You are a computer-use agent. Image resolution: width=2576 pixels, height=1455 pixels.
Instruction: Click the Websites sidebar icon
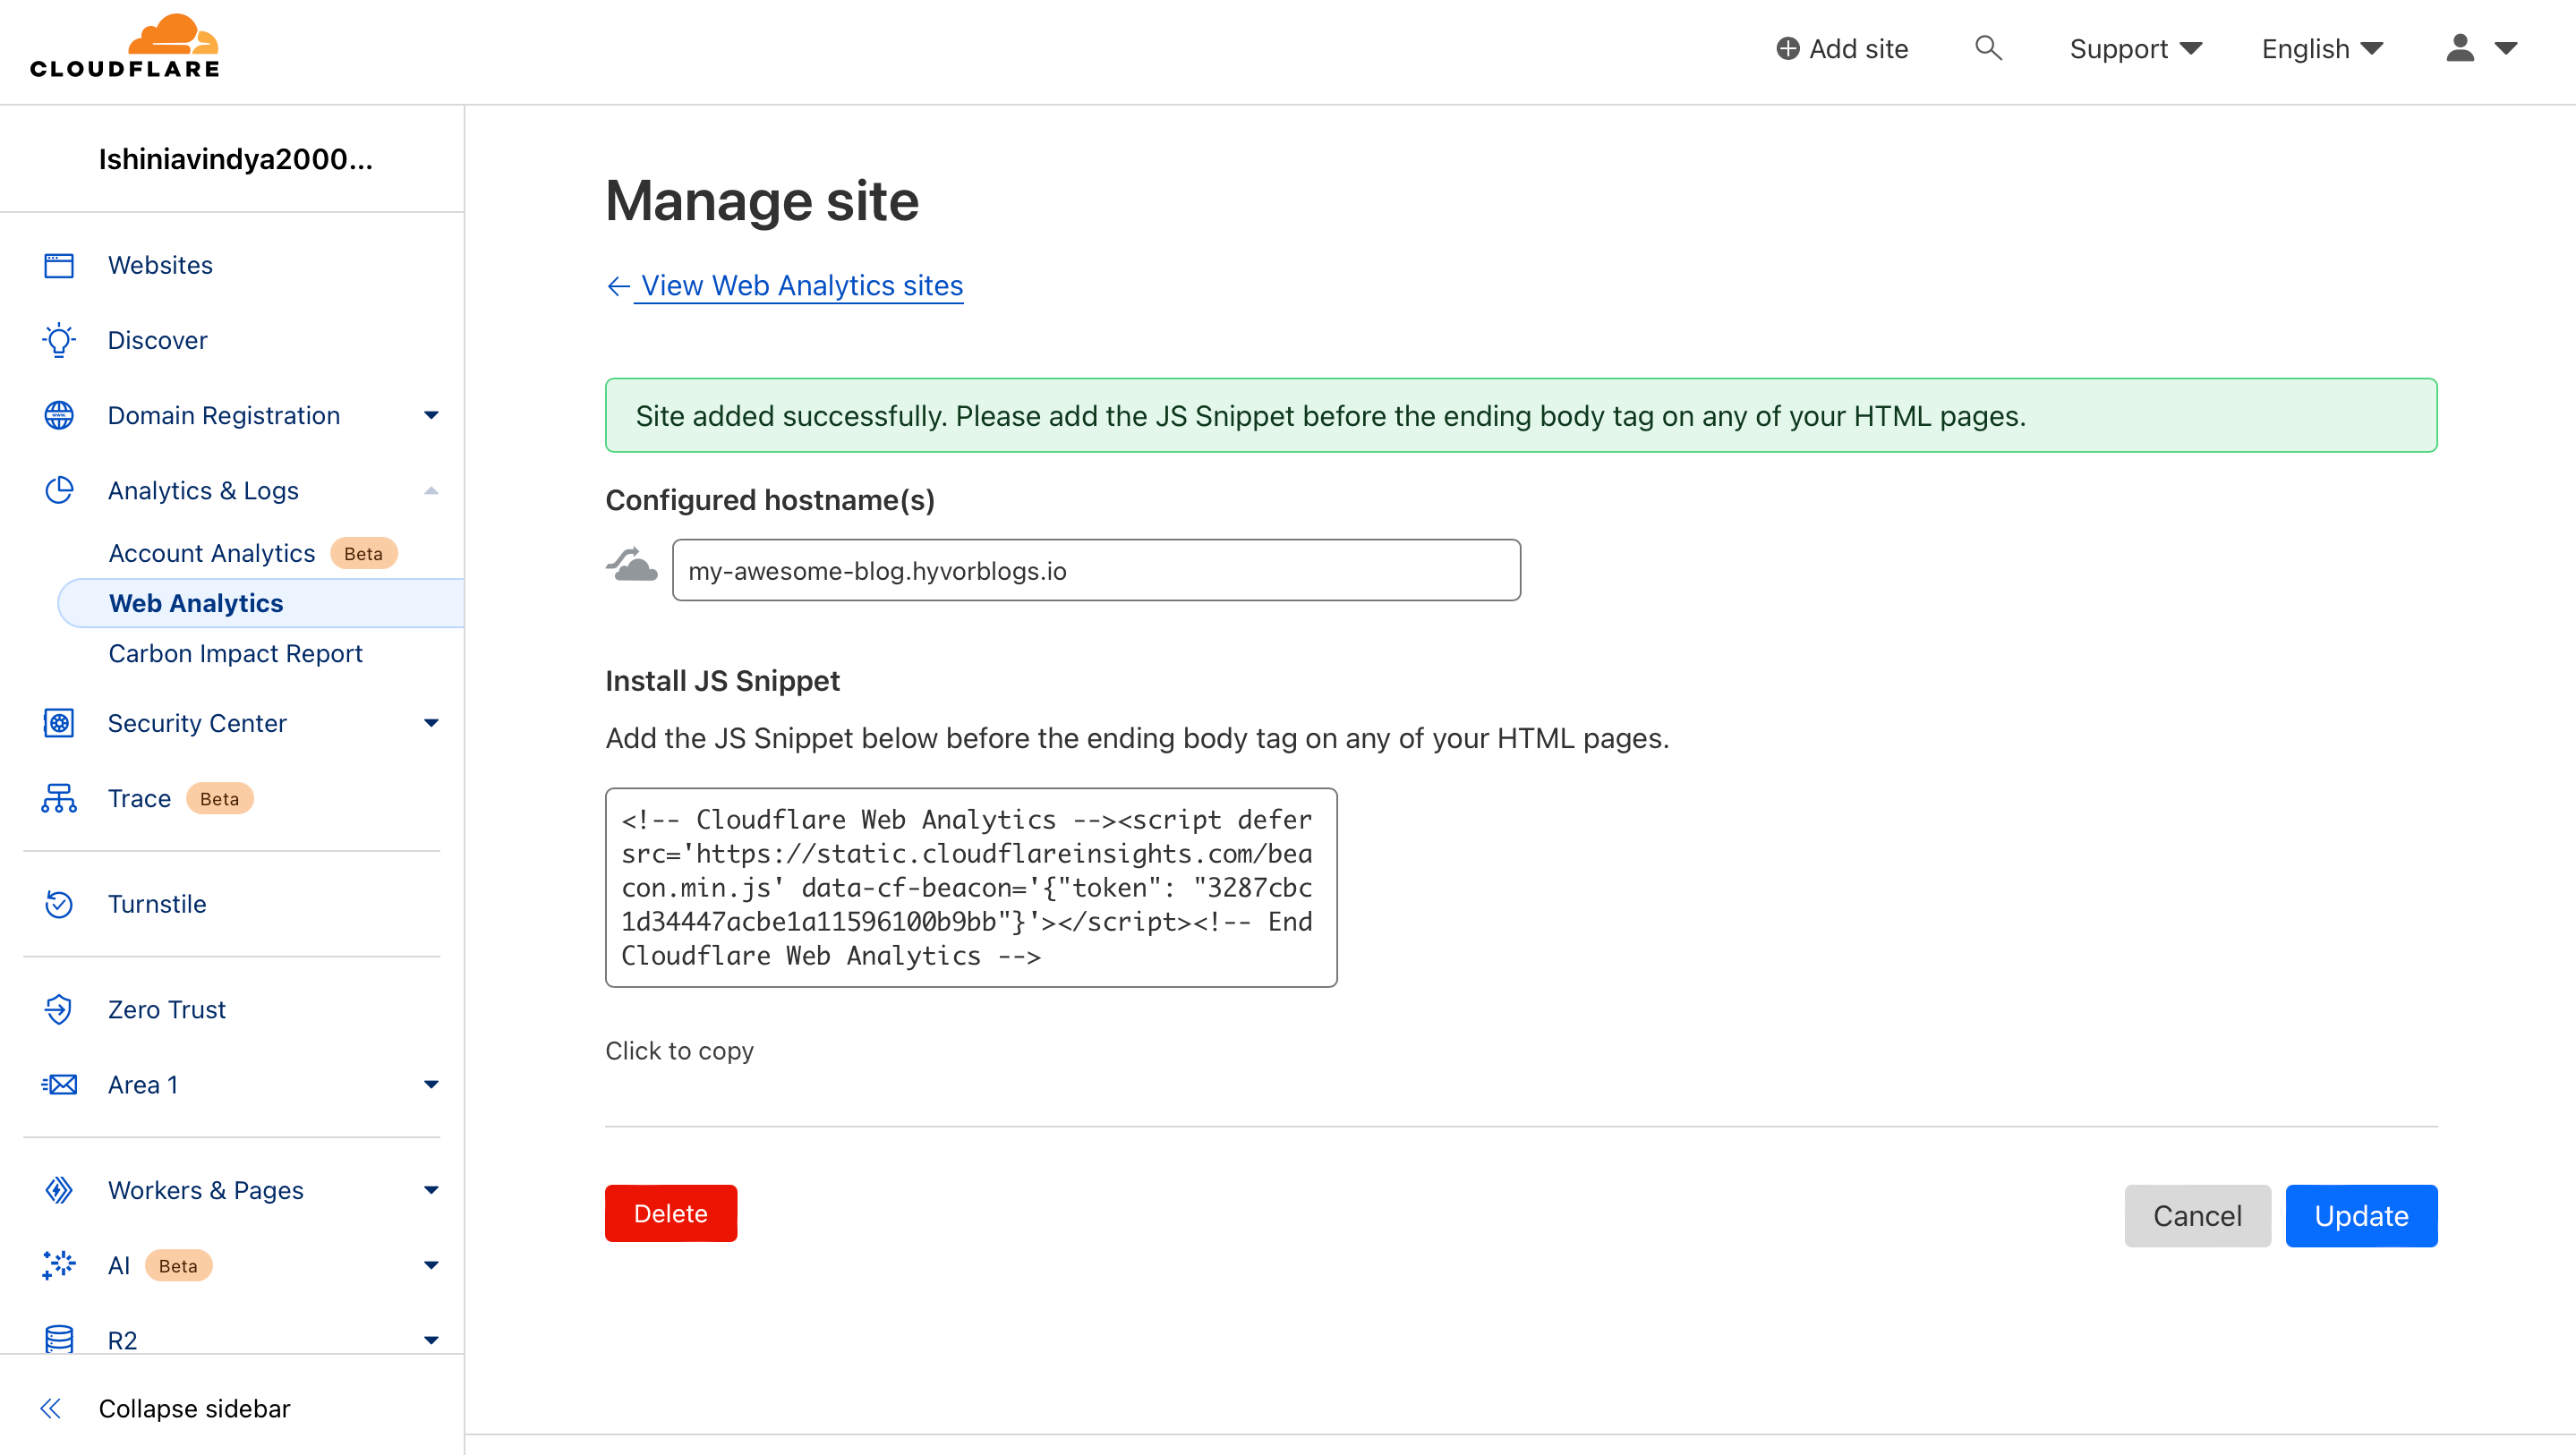(60, 265)
